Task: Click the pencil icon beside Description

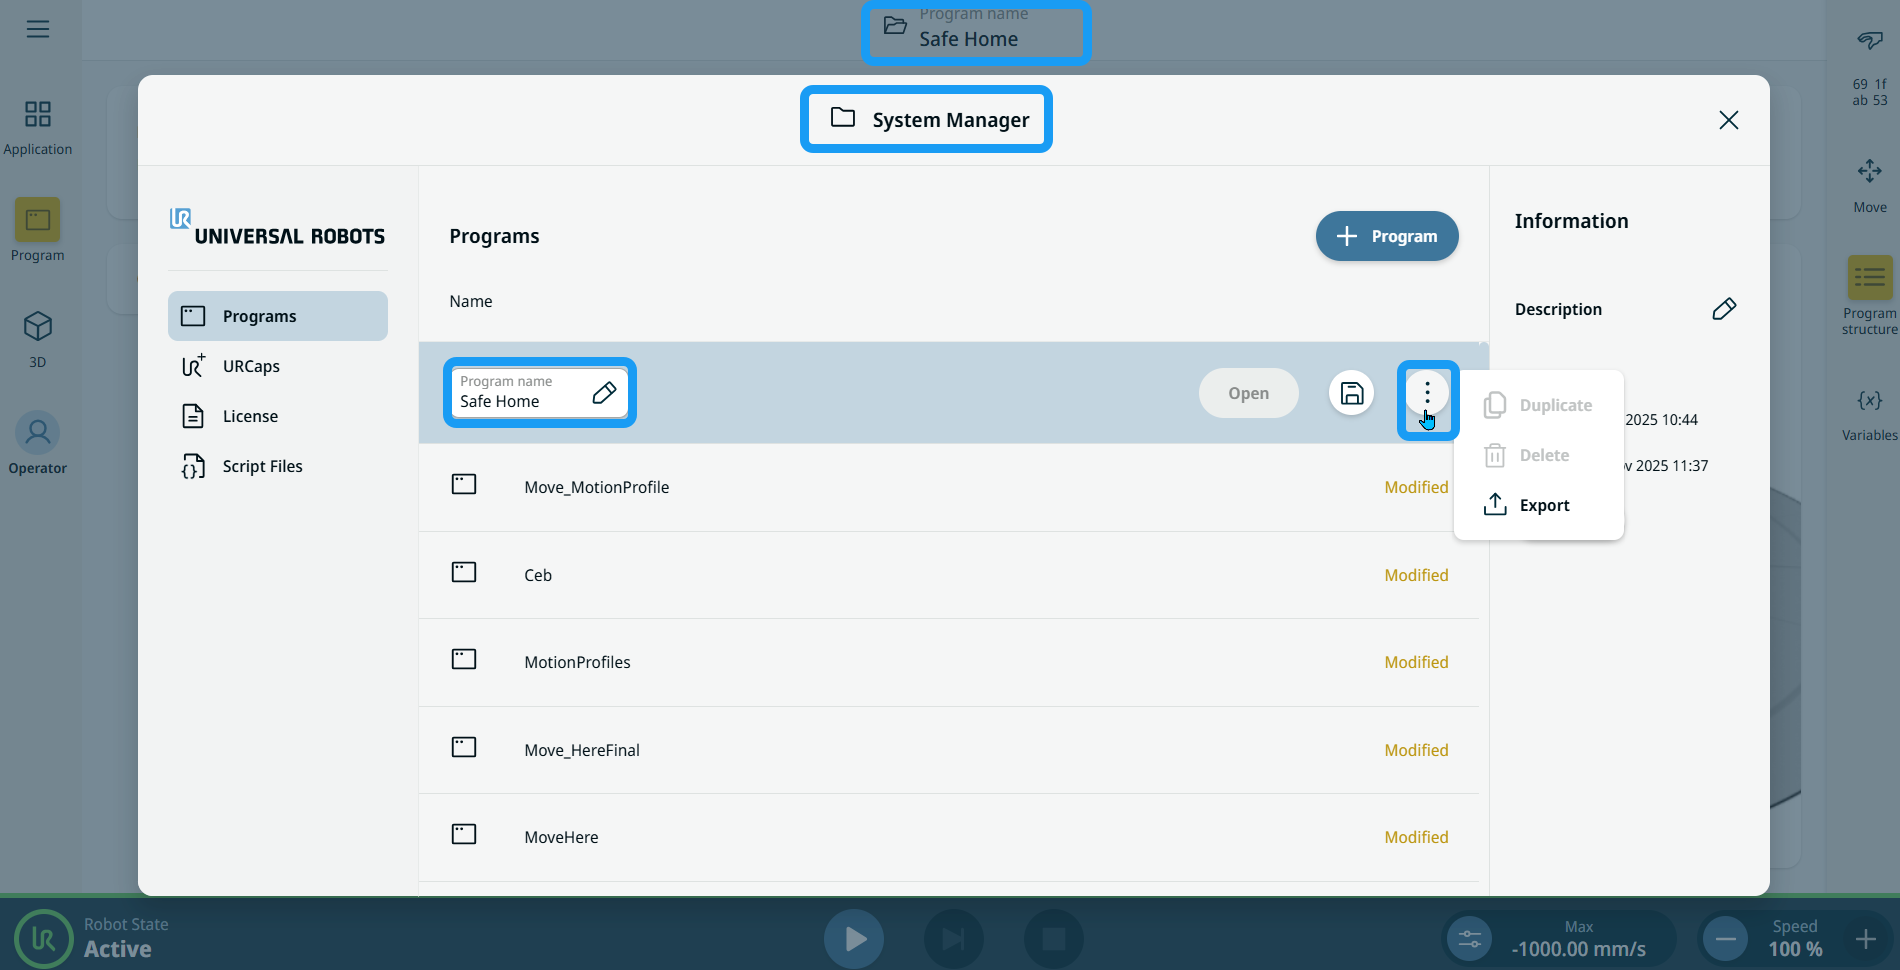Action: pos(1724,309)
